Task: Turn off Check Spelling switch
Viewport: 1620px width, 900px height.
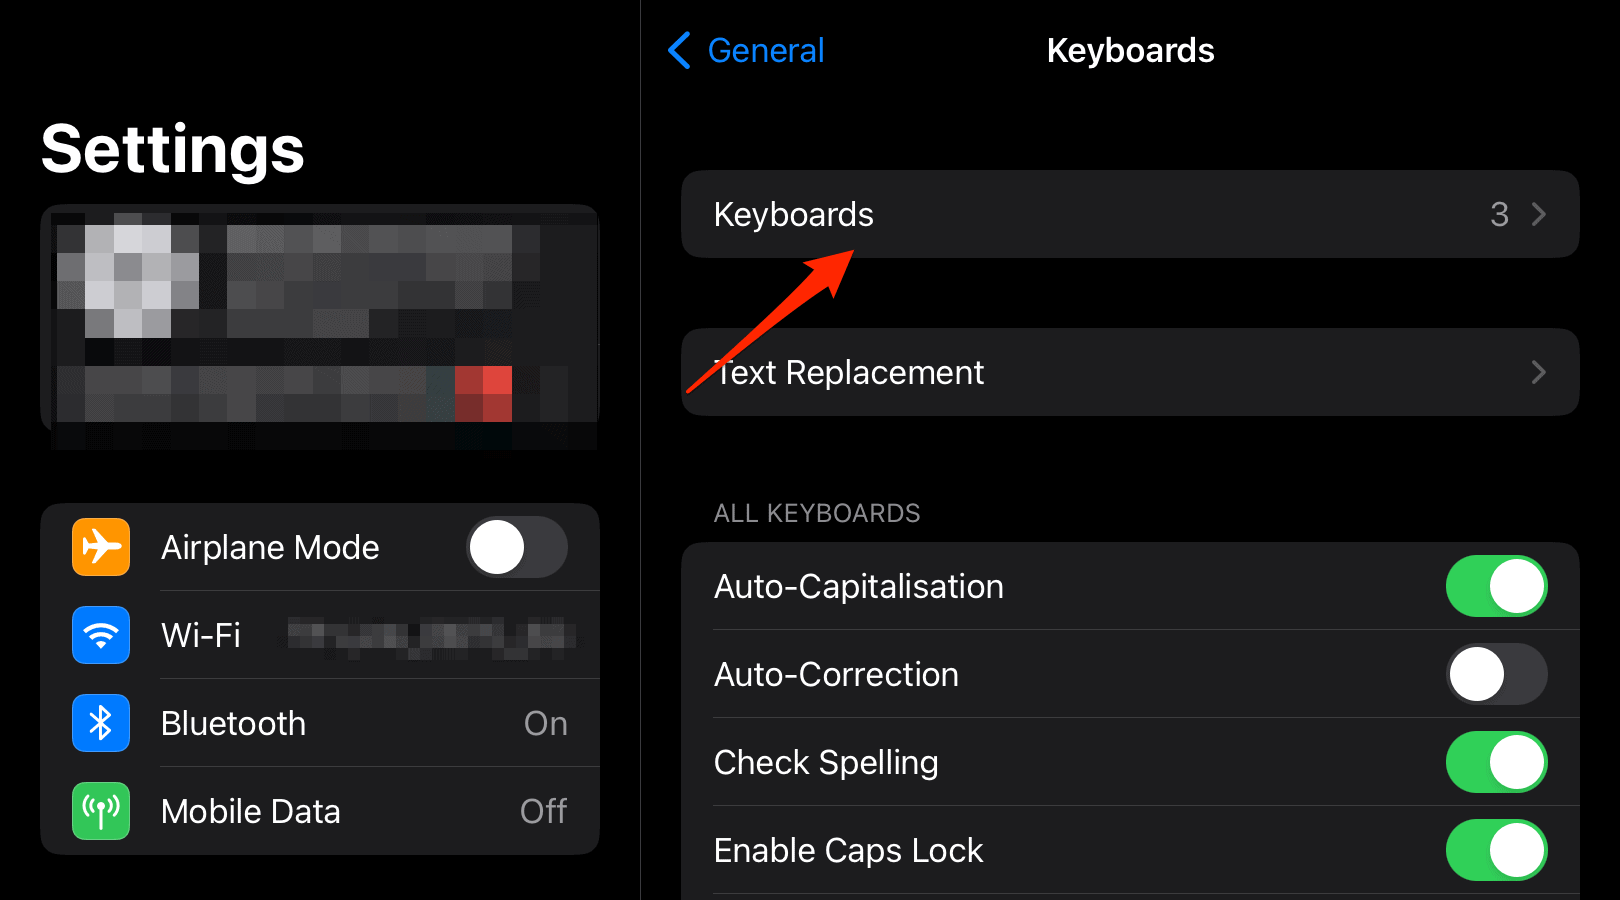Action: point(1496,762)
